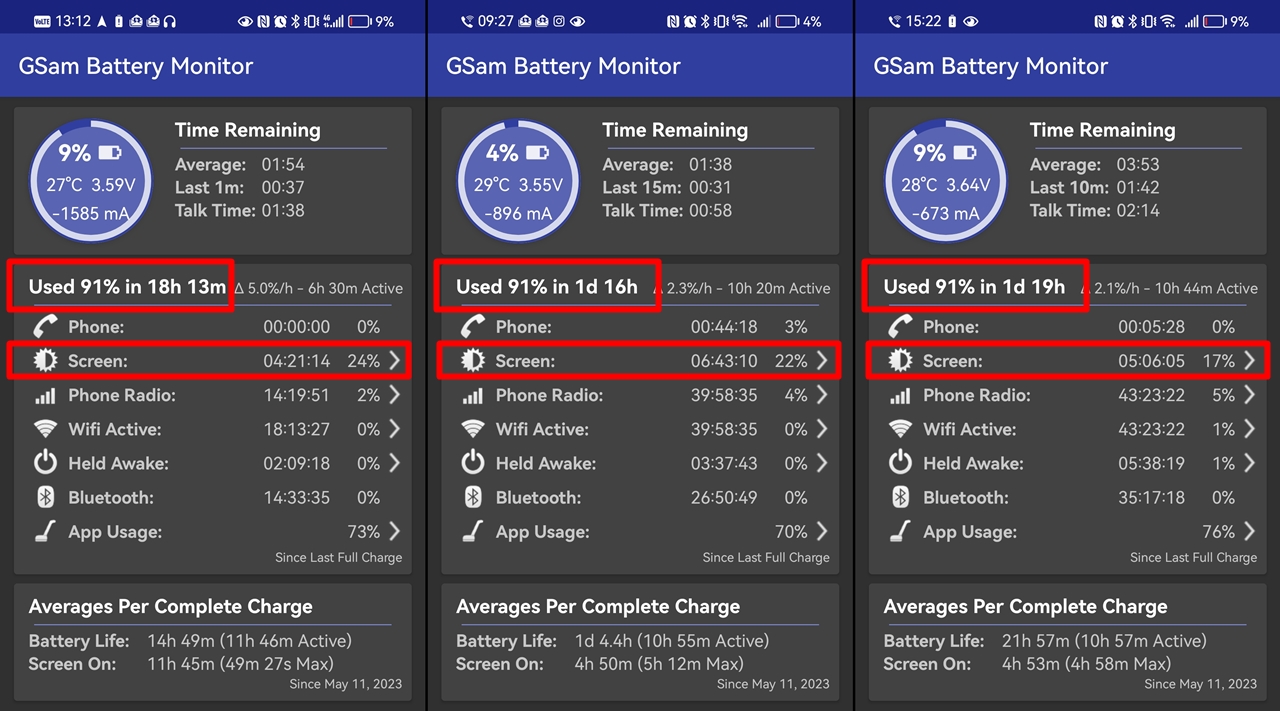1280x711 pixels.
Task: Expand the App Usage row showing 76%
Action: [x=1249, y=531]
